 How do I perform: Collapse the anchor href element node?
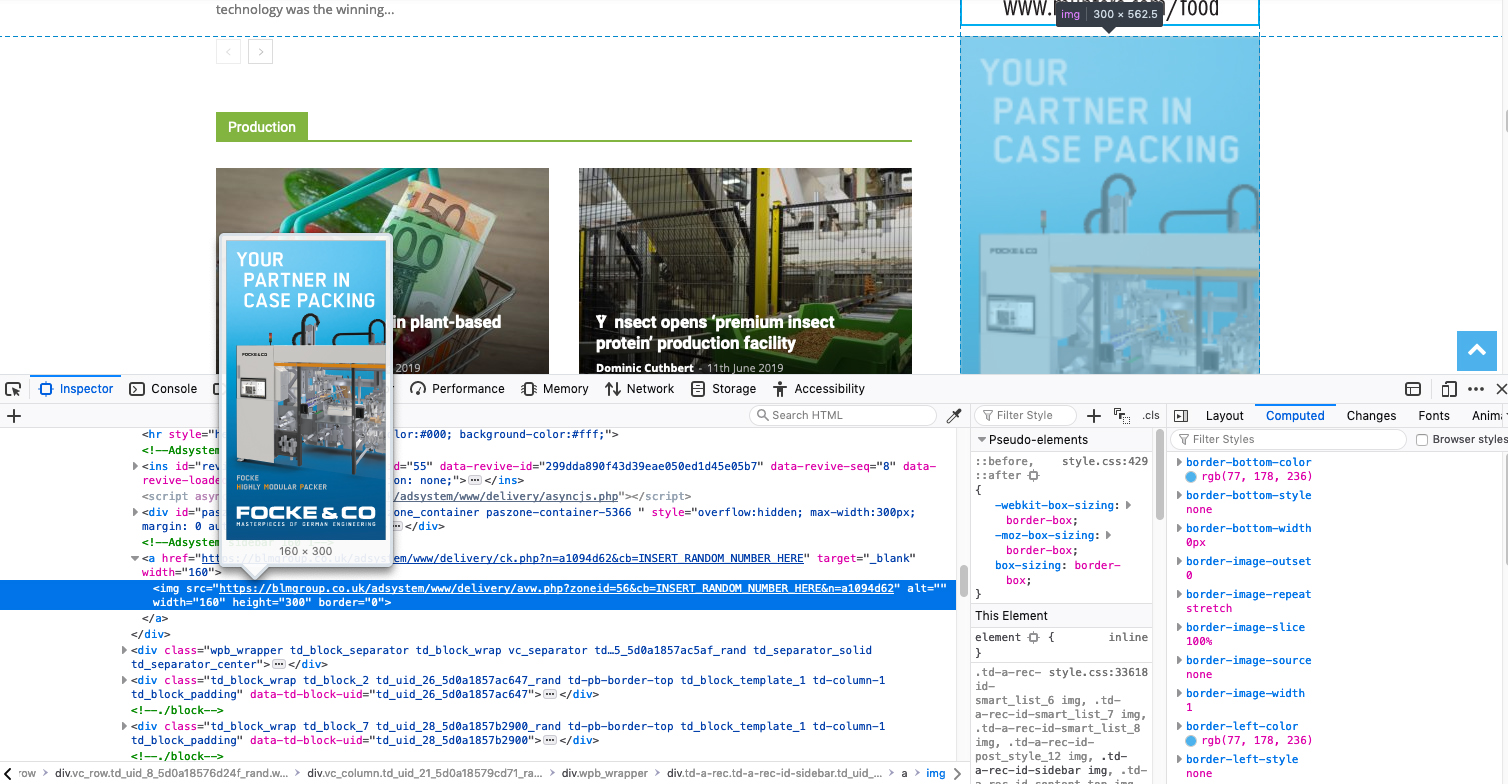136,558
